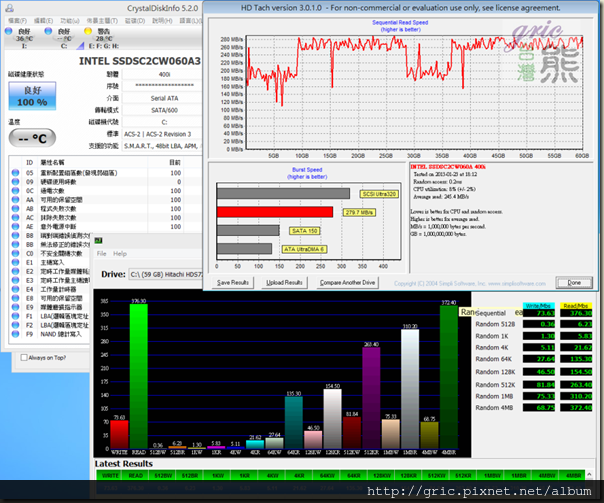Click the status orb for attribute E1

15,262
